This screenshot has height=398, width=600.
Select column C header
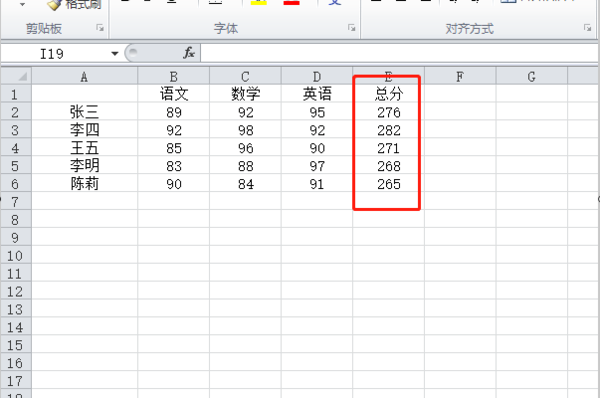[x=245, y=77]
